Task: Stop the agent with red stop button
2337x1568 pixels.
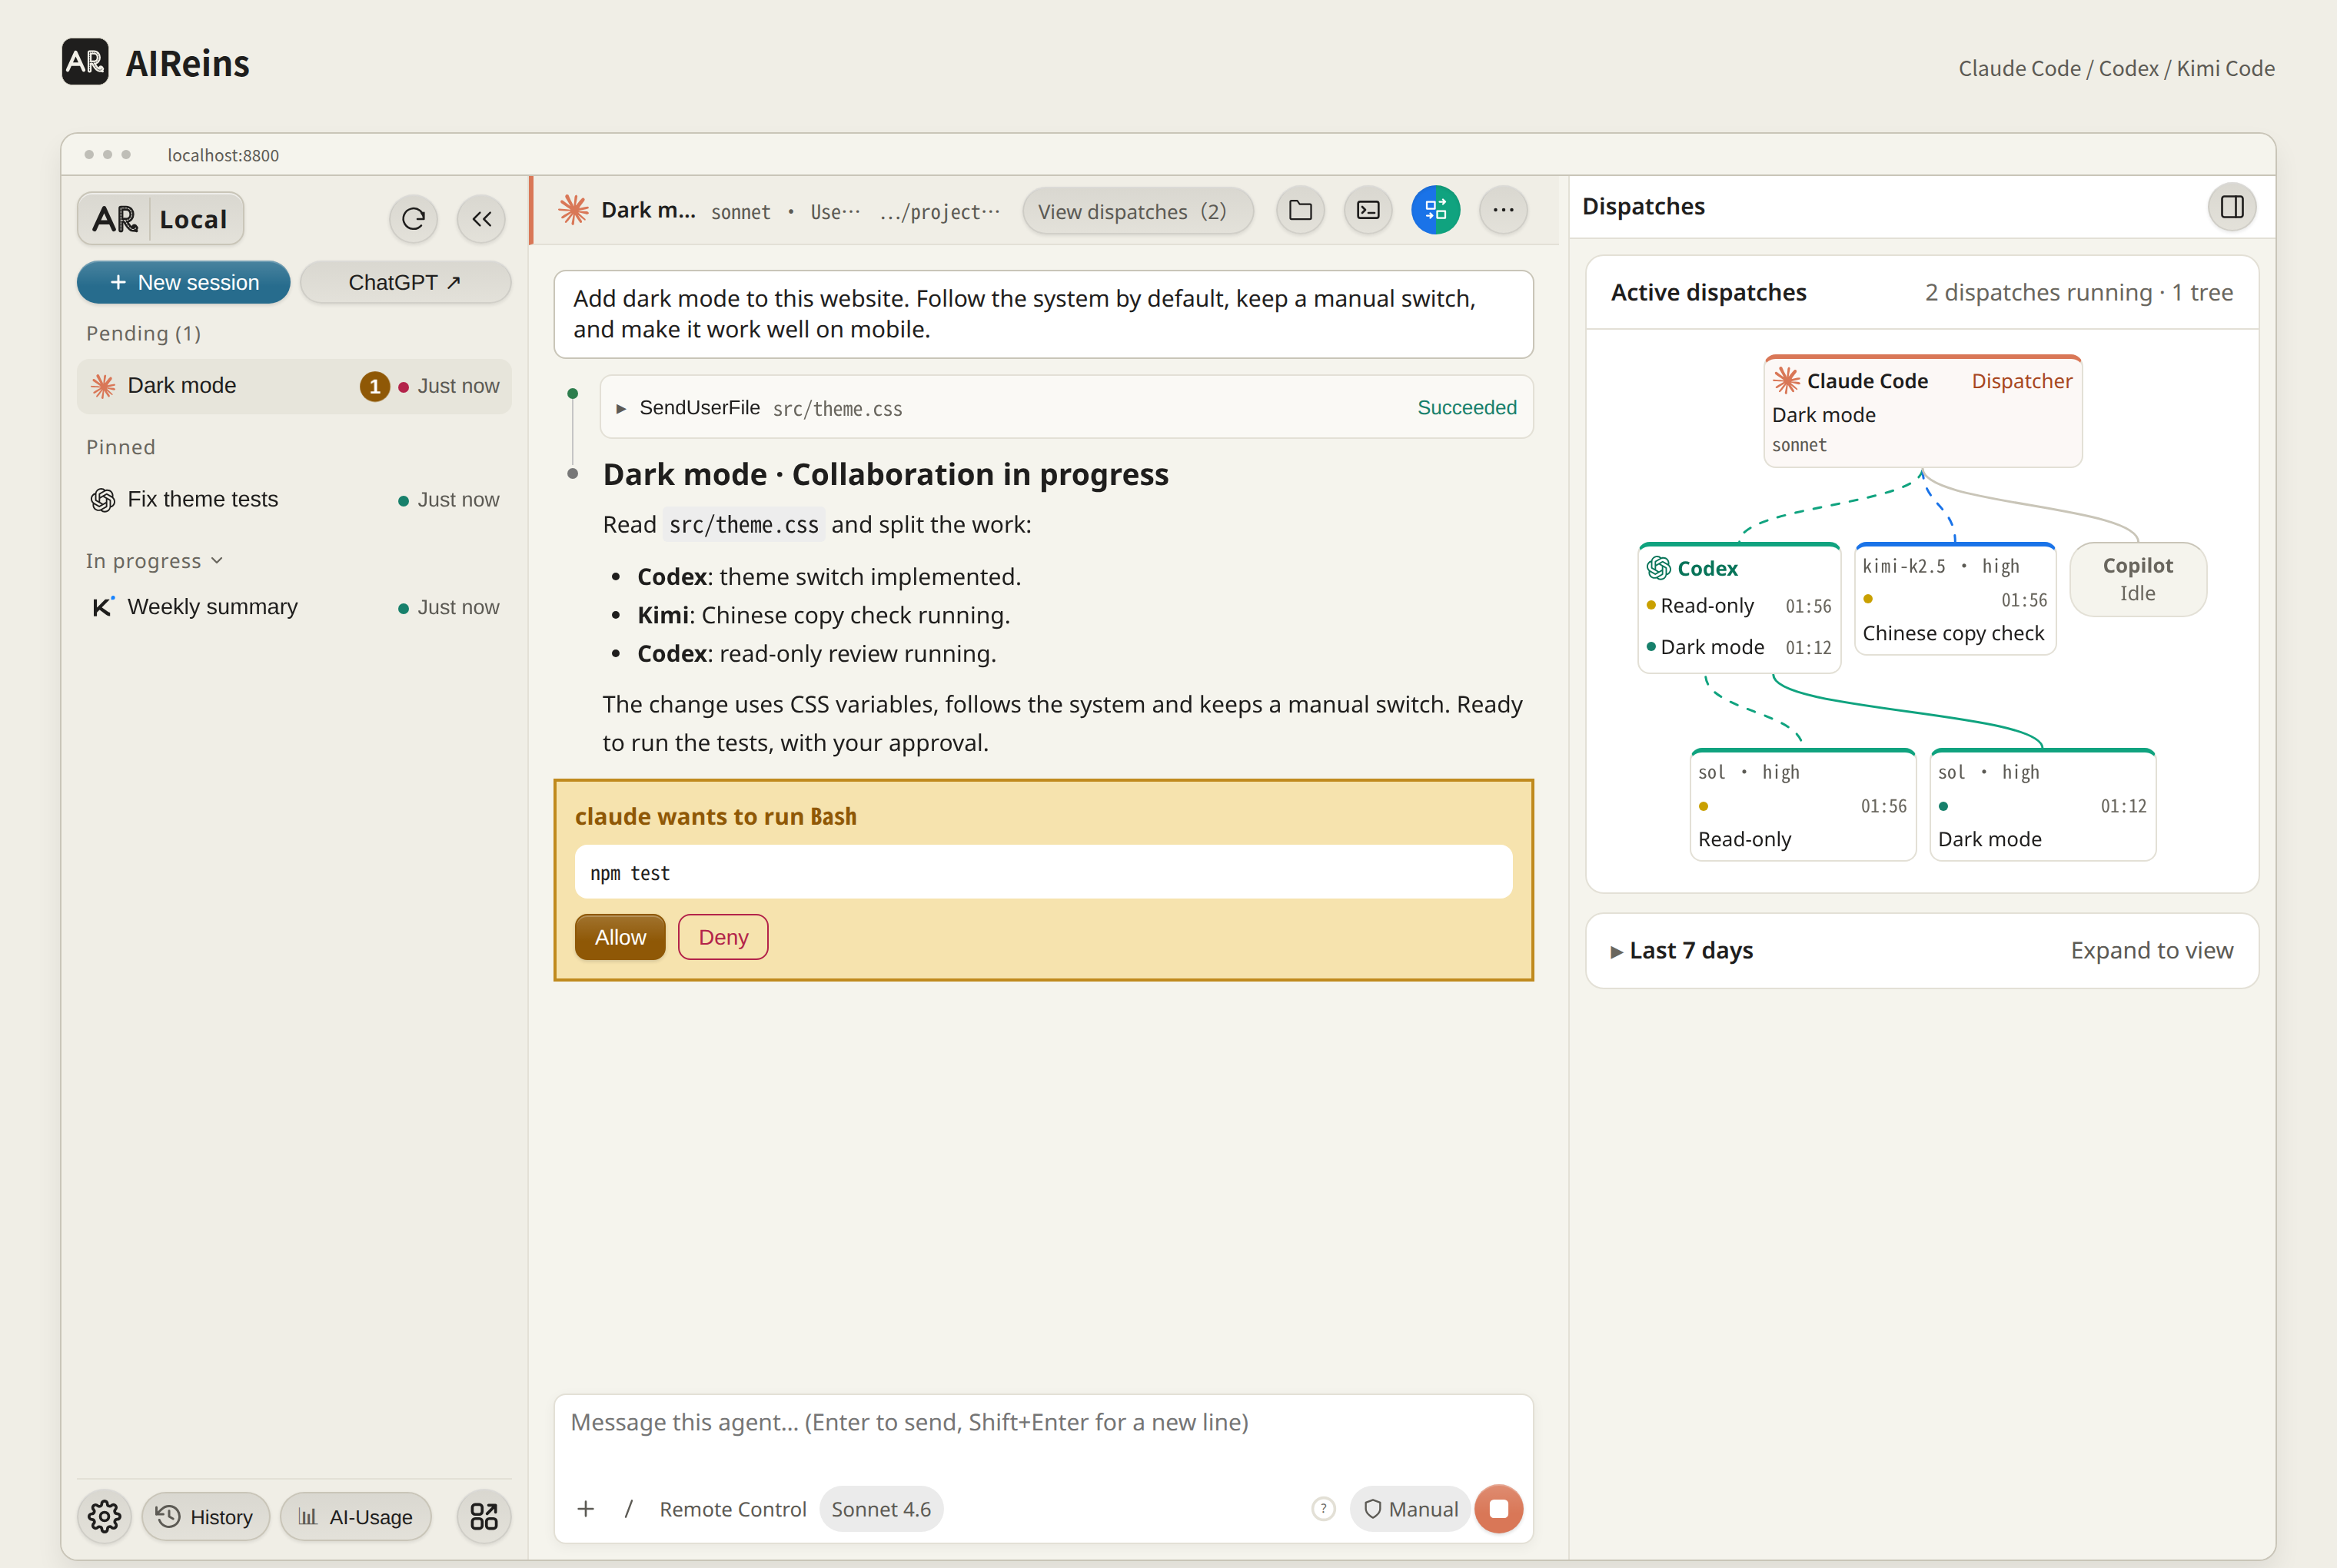Action: (1498, 1508)
